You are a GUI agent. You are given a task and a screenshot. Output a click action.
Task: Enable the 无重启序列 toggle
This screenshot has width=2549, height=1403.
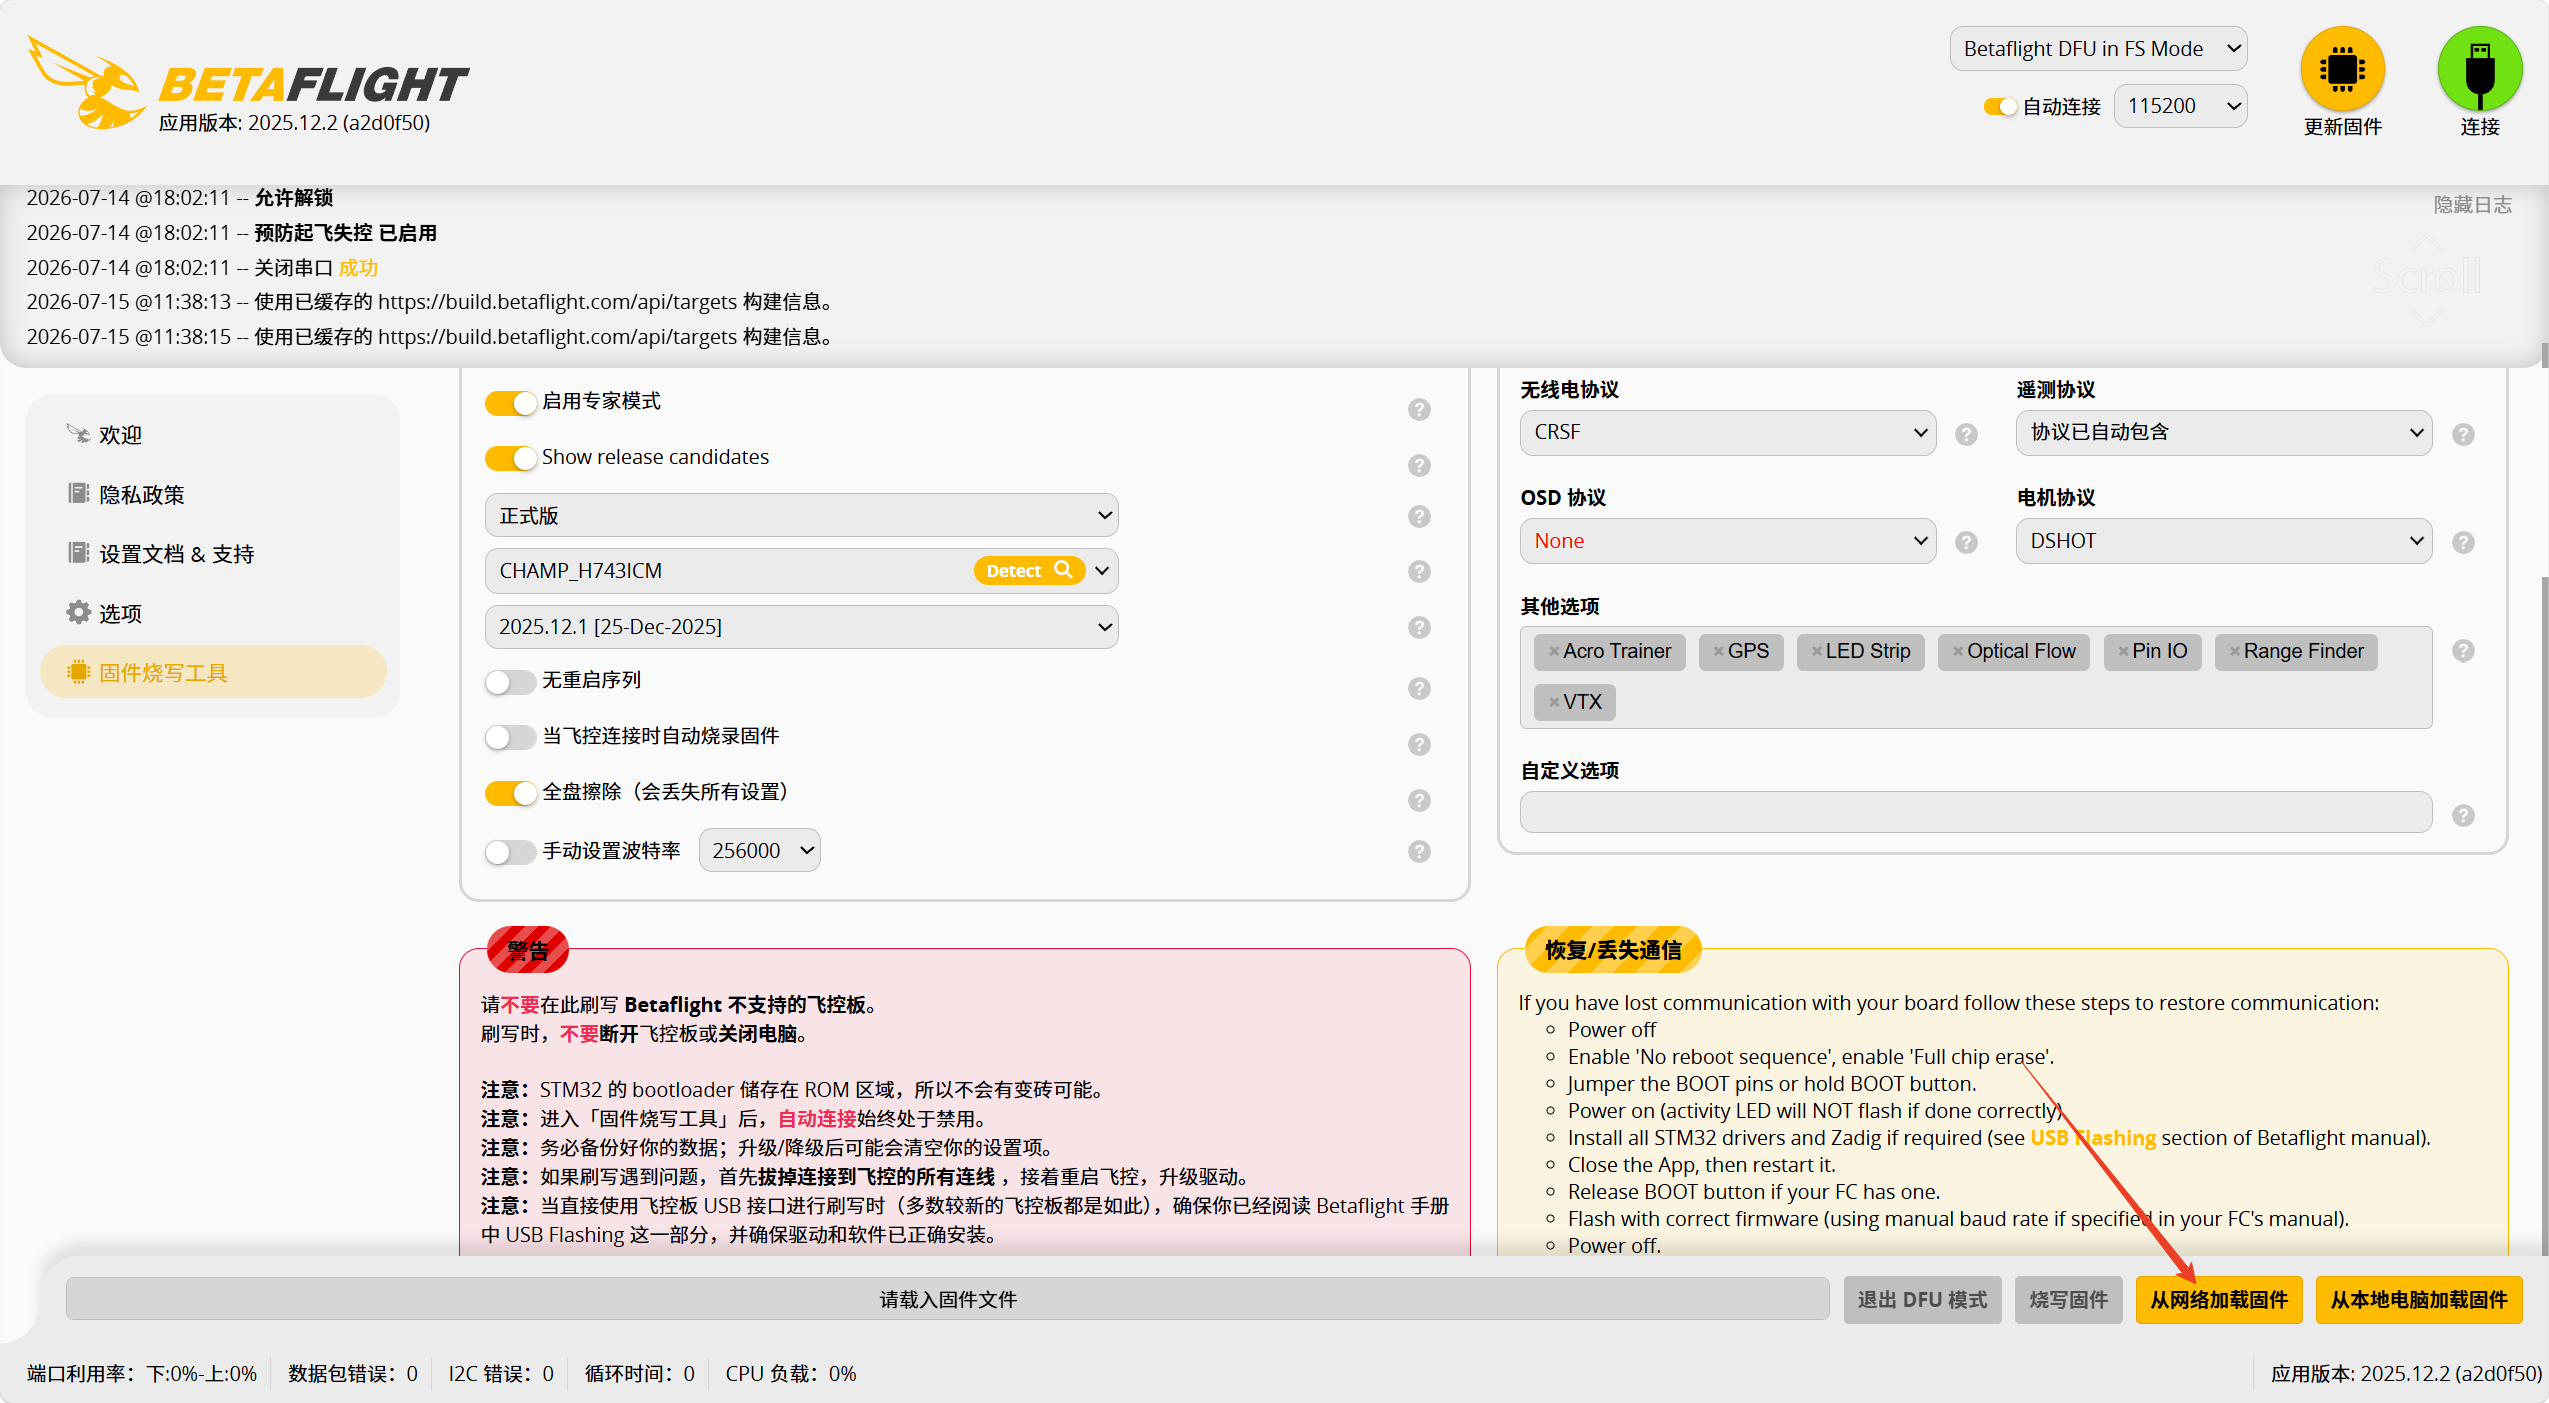click(x=510, y=681)
